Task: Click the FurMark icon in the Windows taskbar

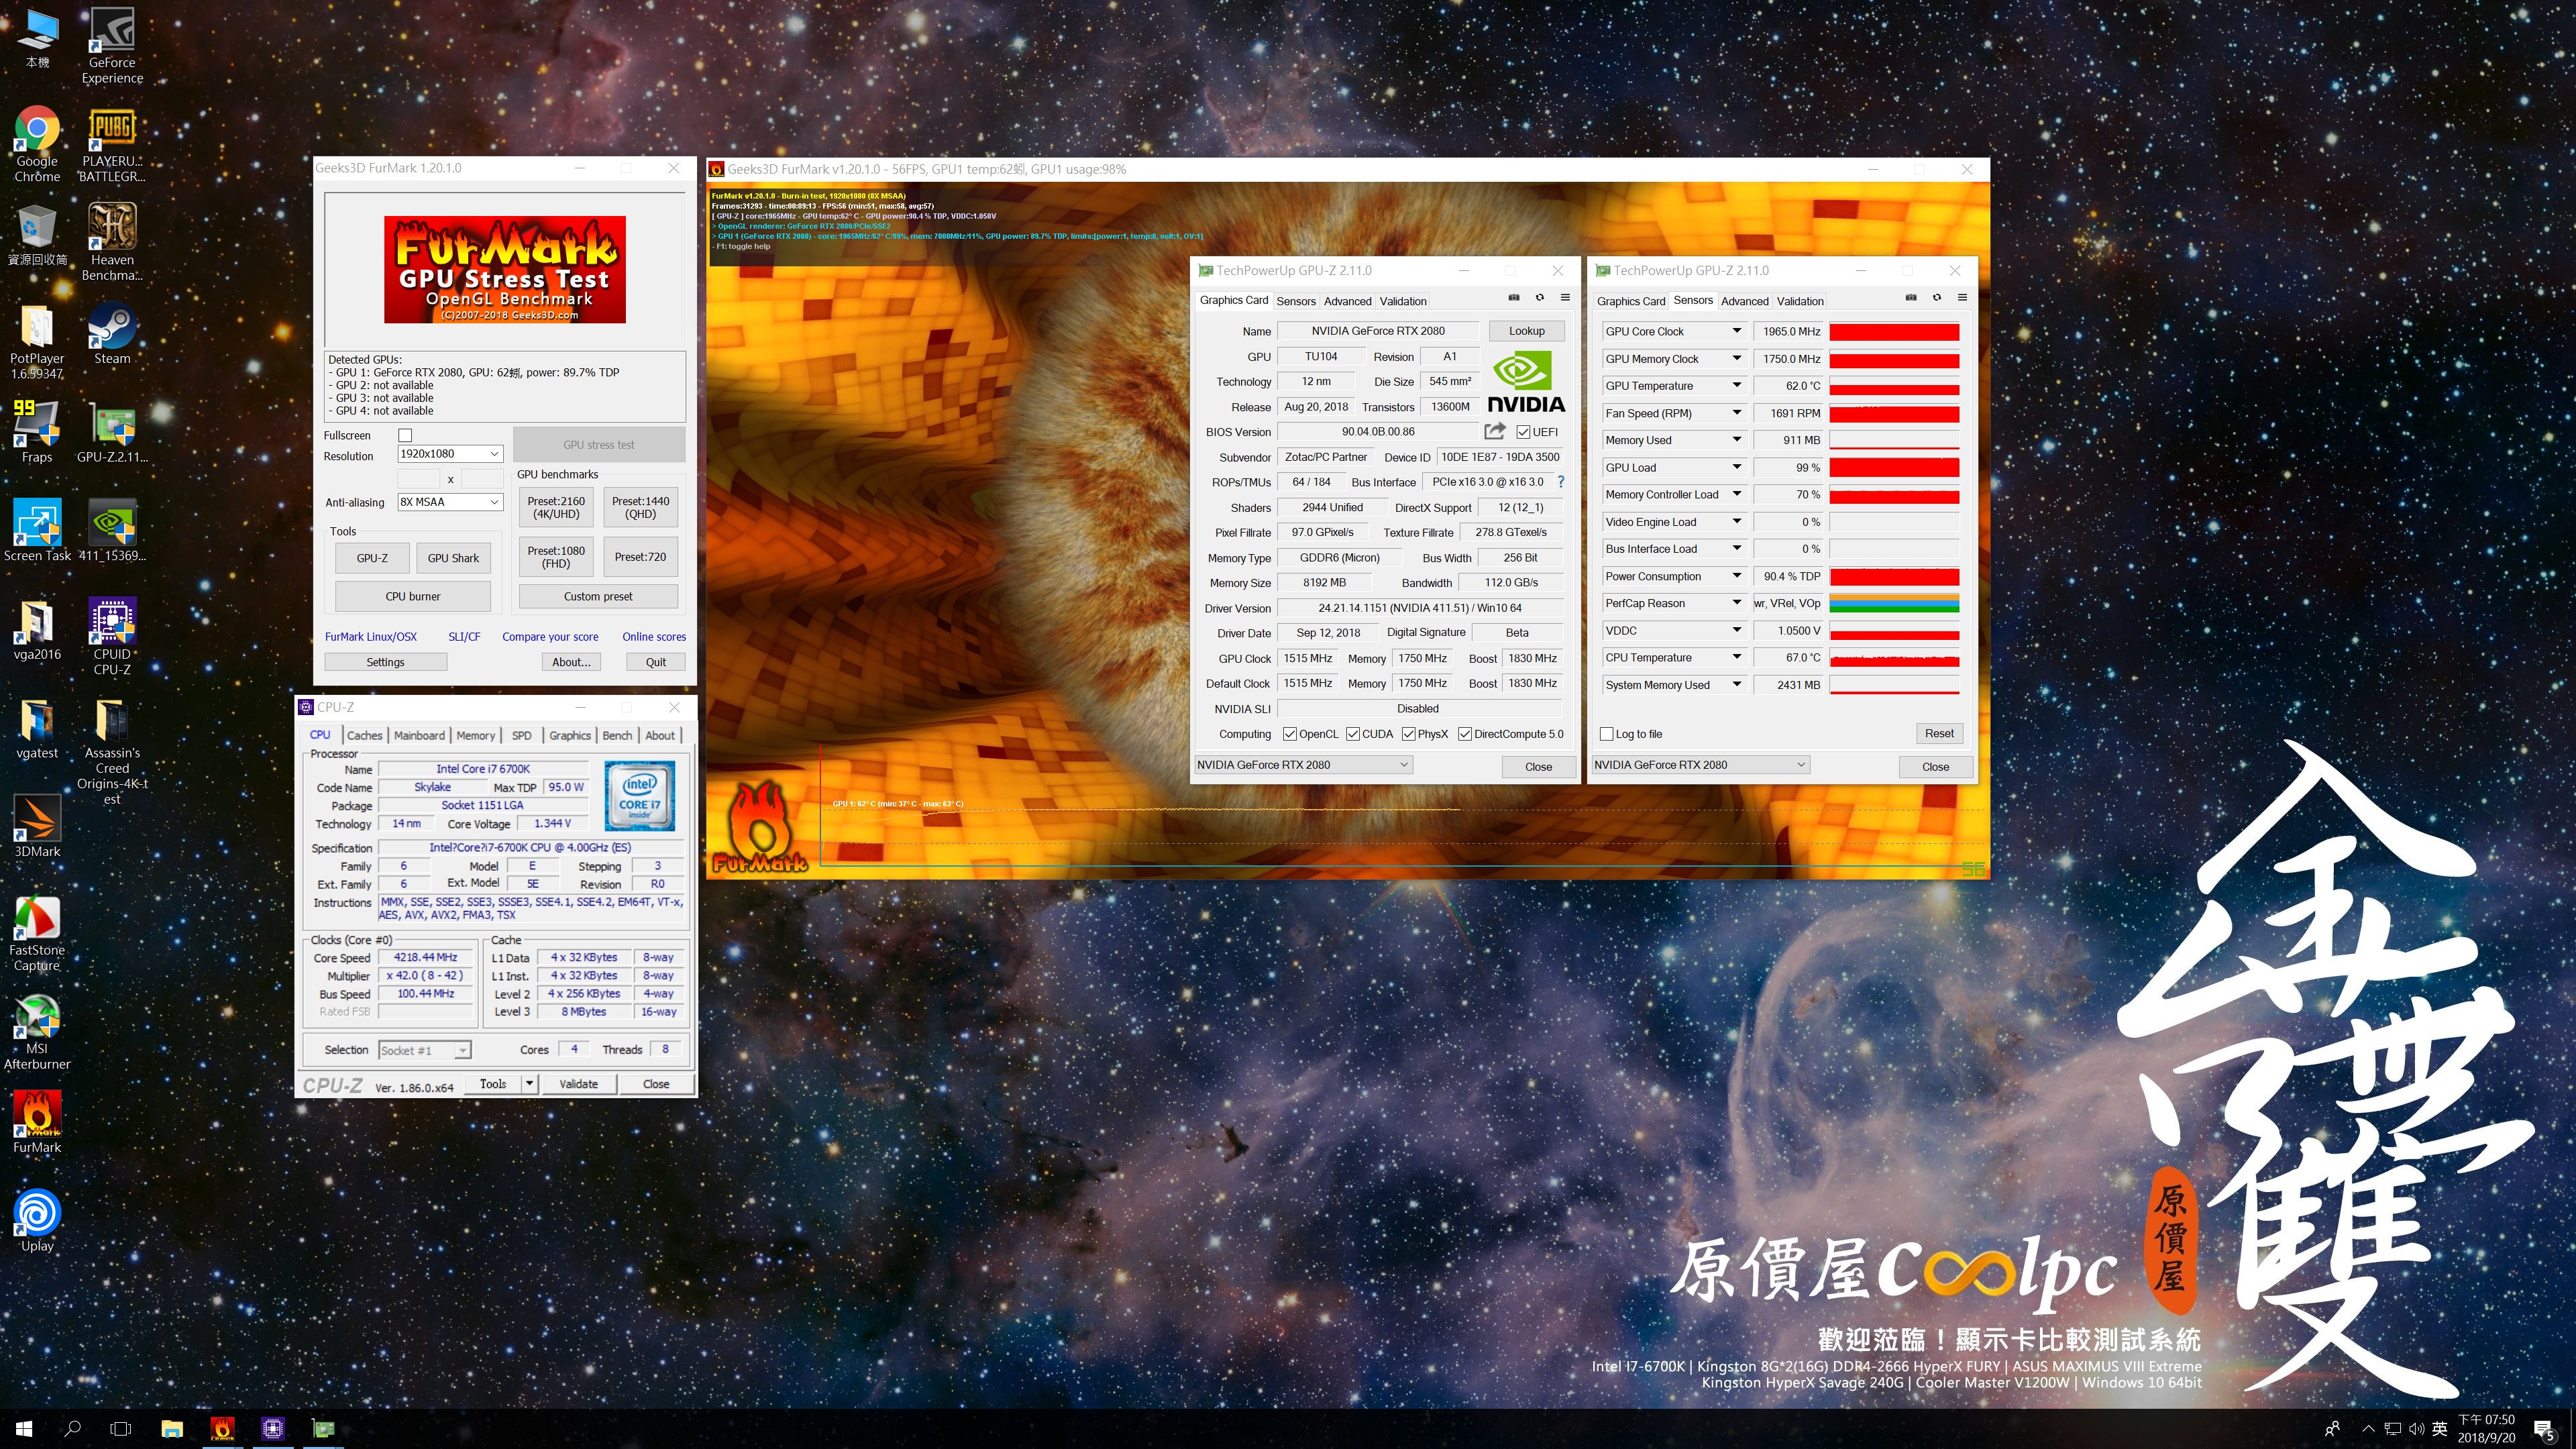Action: point(222,1428)
